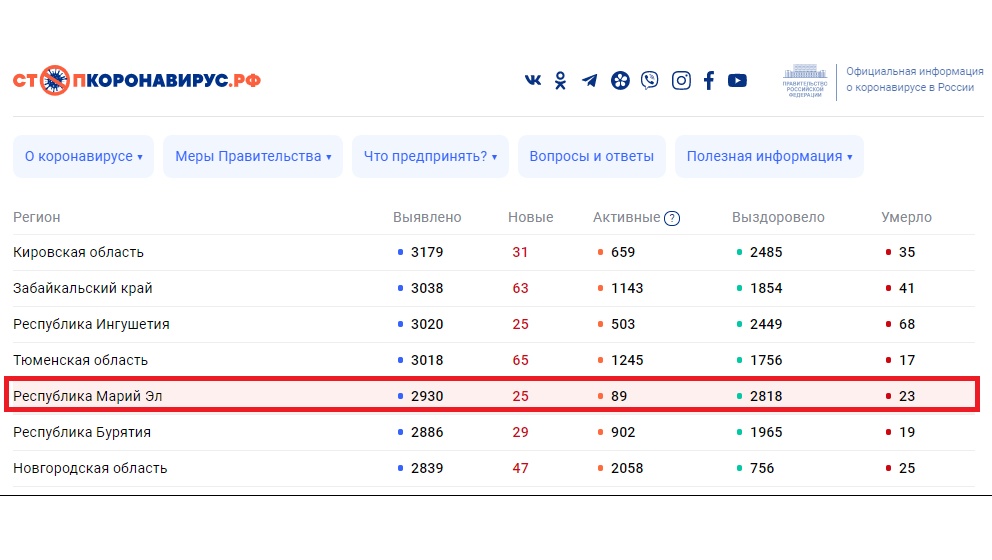Click the Кировская область region name
Screen dimensions: 992x560
pyautogui.click(x=78, y=252)
